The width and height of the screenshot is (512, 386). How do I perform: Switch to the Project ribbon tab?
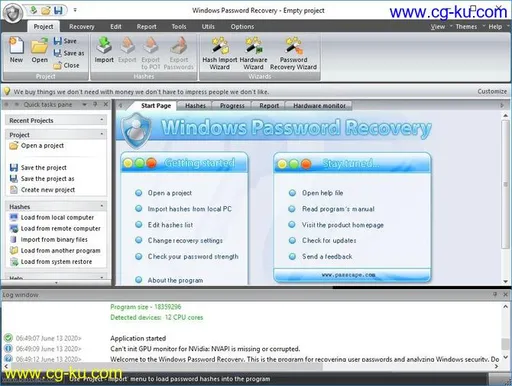coord(43,27)
